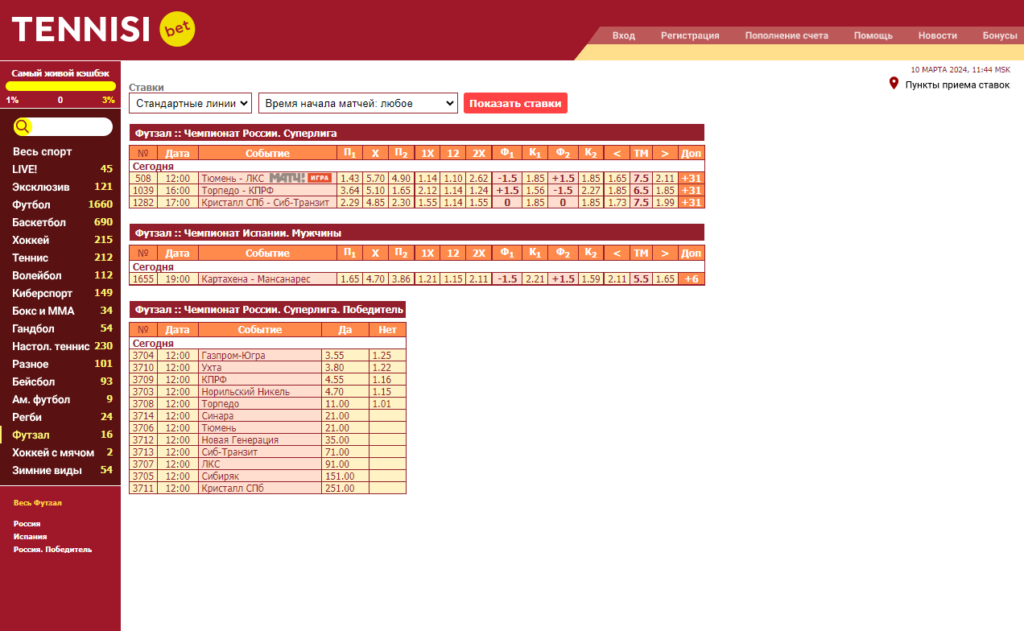The width and height of the screenshot is (1024, 631).
Task: Click Весь Футзал sublink
Action: pos(37,503)
